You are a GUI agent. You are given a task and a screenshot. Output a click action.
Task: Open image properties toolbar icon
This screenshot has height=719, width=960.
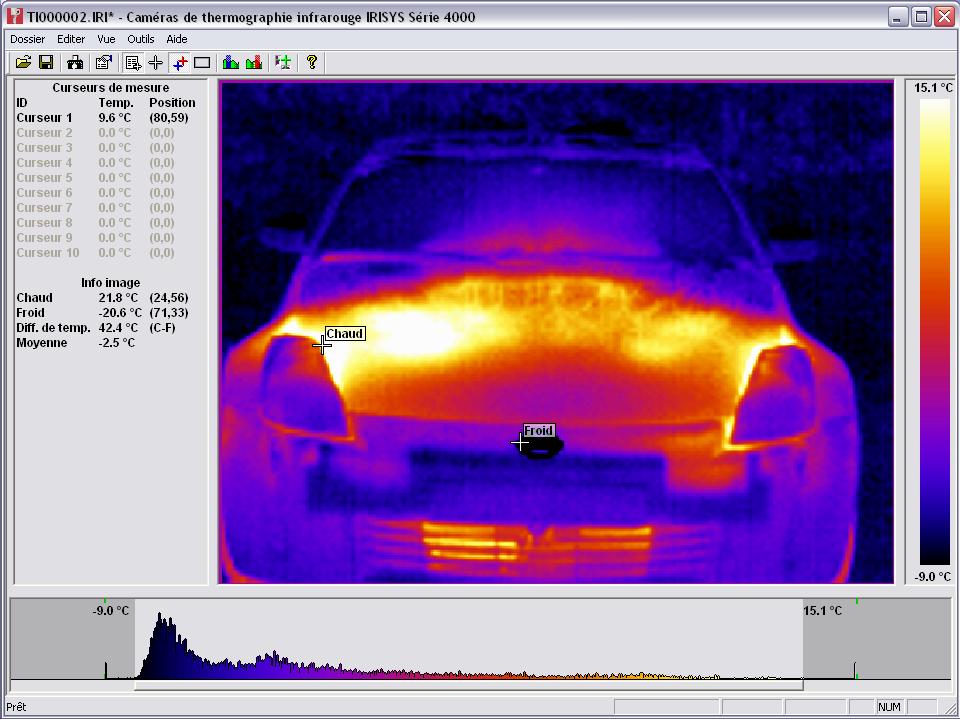click(103, 62)
